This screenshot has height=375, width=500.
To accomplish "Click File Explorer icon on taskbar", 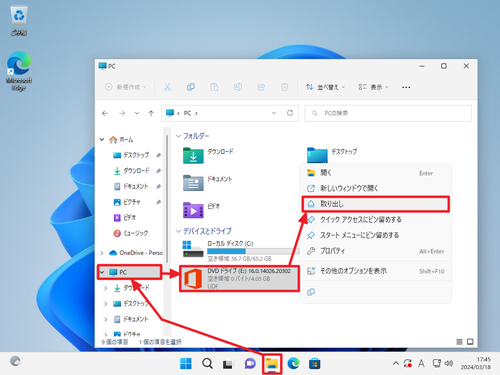I will point(272,364).
